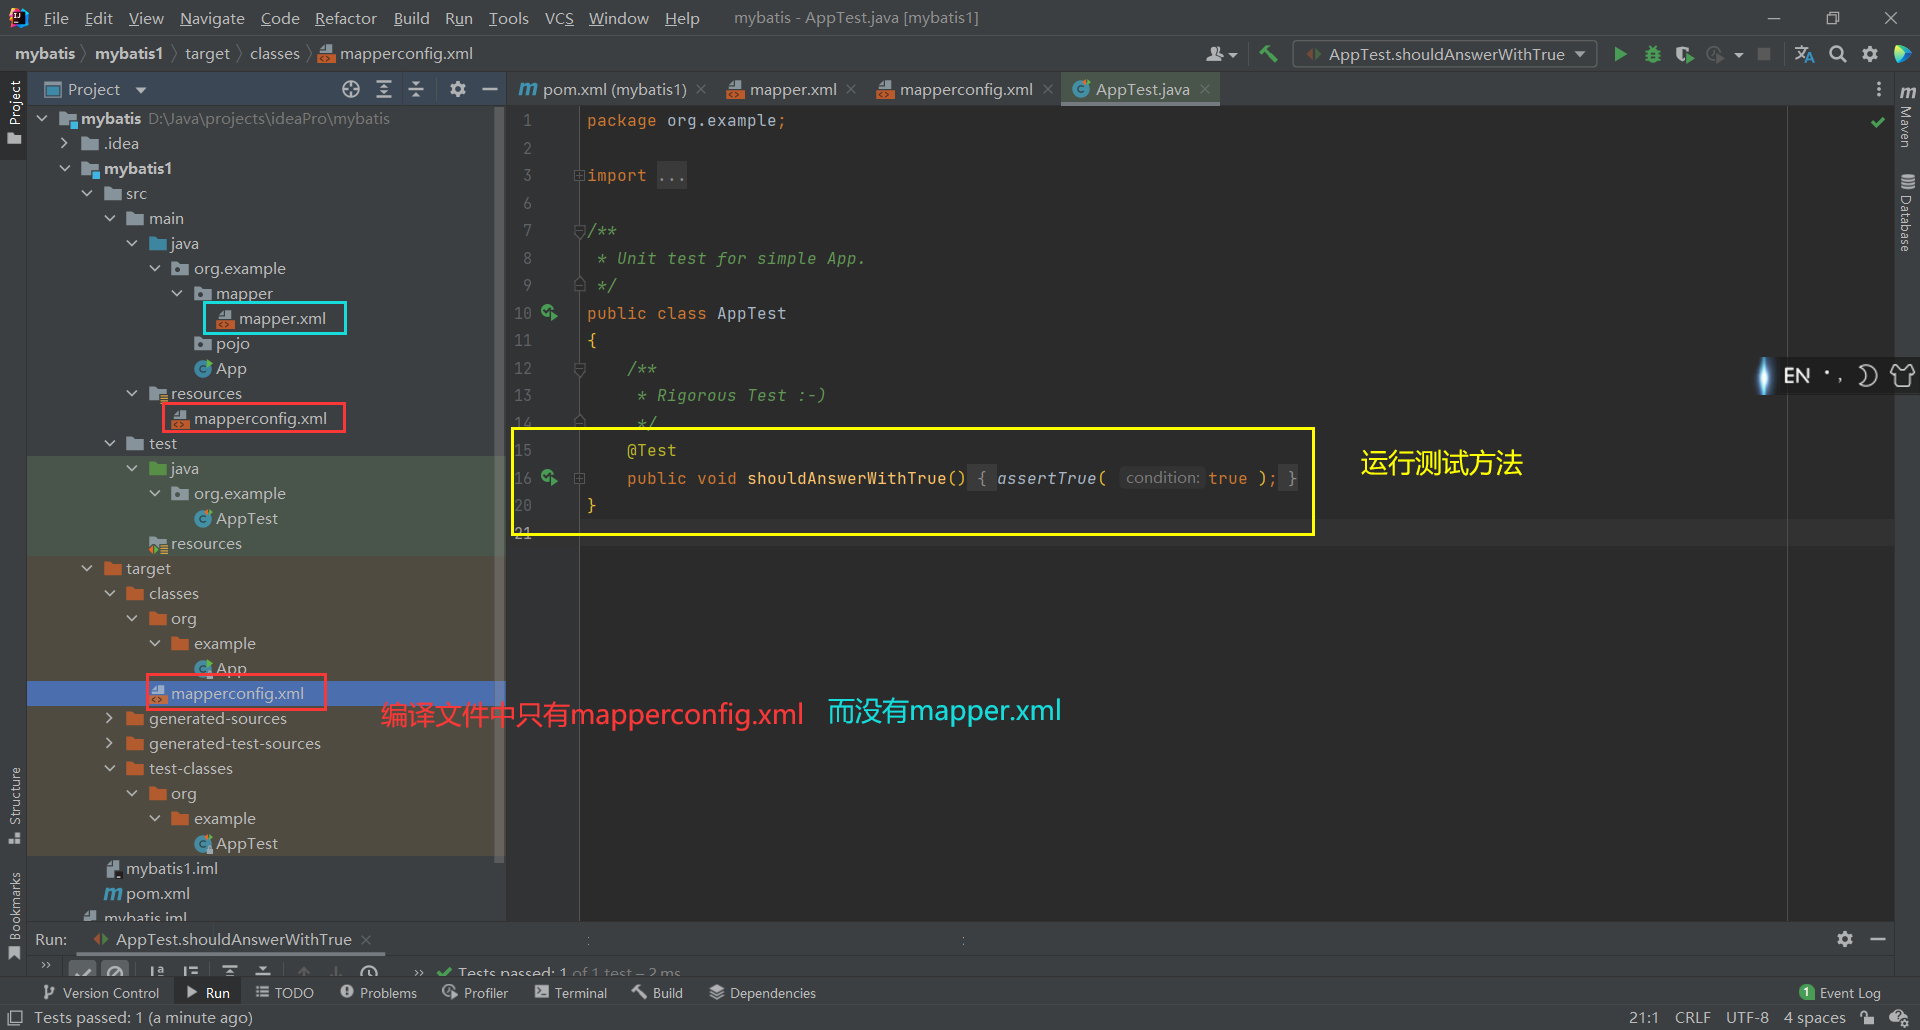Image resolution: width=1920 pixels, height=1030 pixels.
Task: Expand the .idea folder in the project tree
Action: tap(65, 143)
